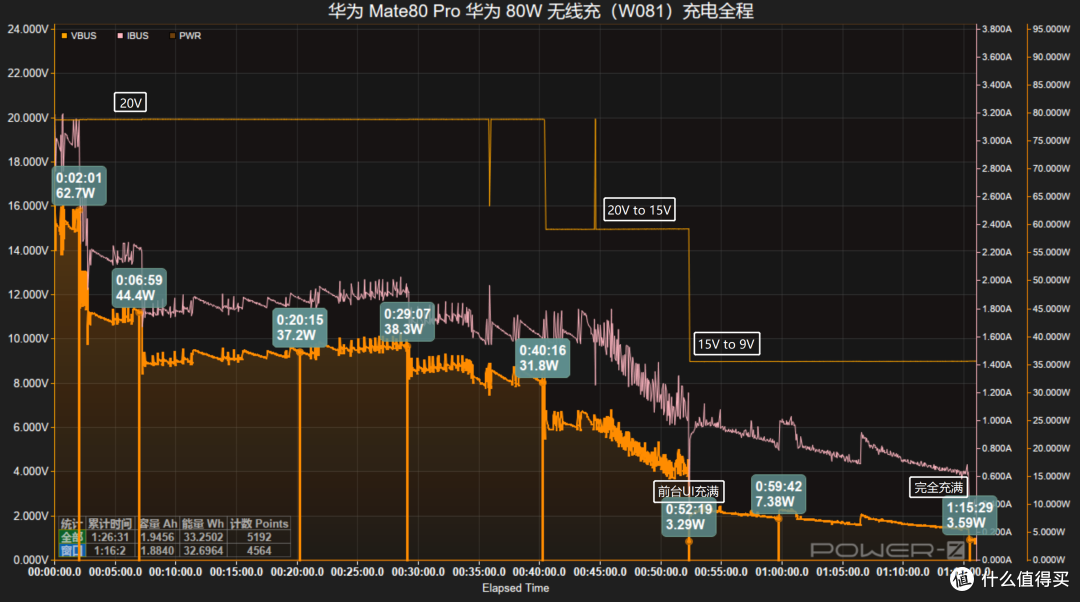This screenshot has width=1080, height=602.
Task: Toggle the VBUS legend entry
Action: click(79, 36)
